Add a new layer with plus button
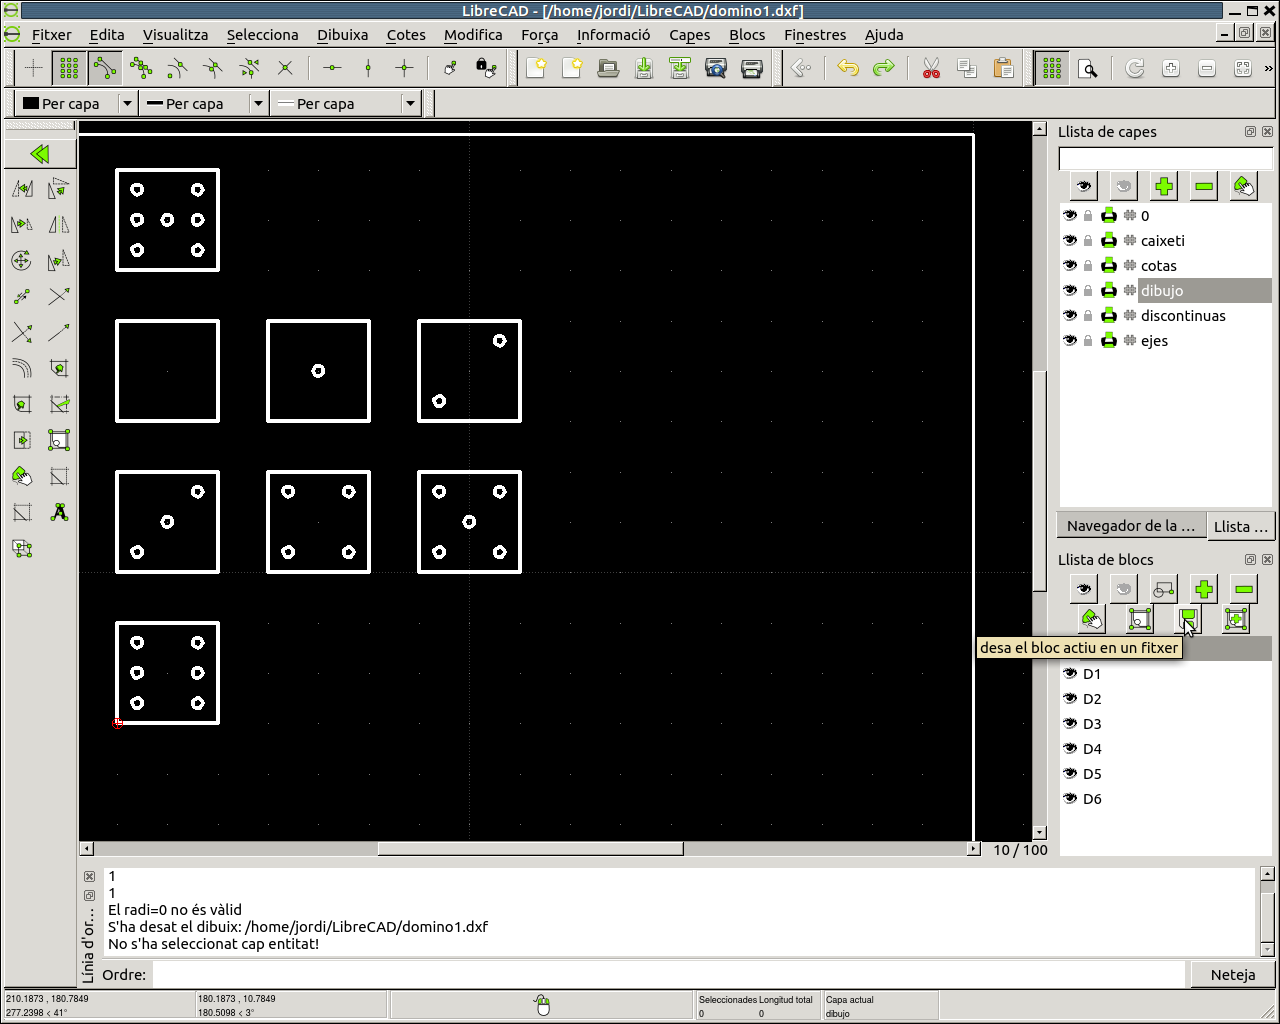 1163,186
